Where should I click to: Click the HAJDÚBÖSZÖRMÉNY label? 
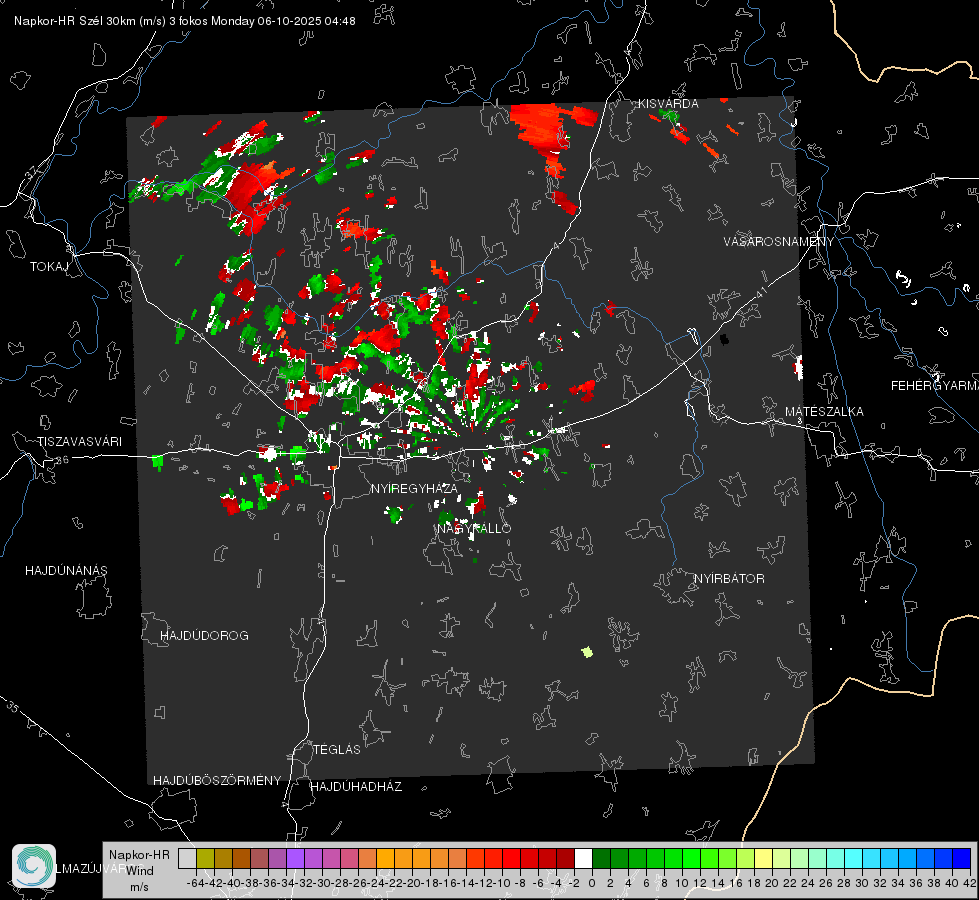point(217,781)
